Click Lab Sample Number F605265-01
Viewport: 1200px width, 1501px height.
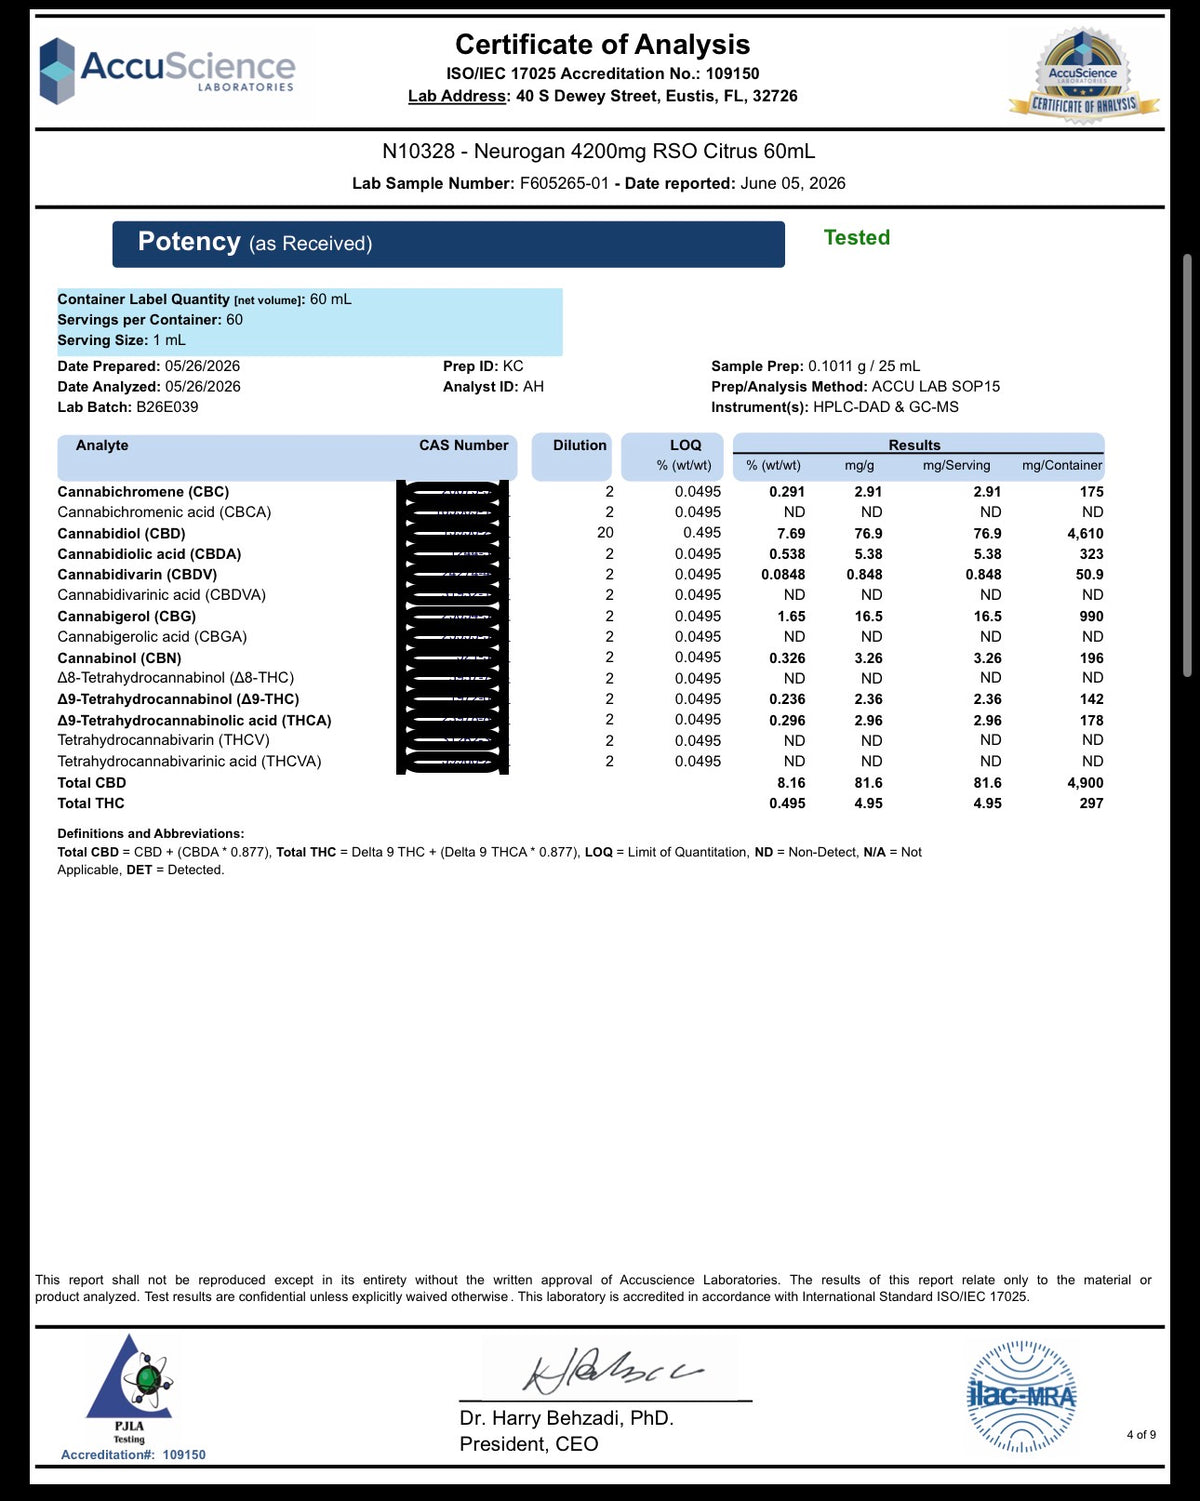[x=480, y=184]
